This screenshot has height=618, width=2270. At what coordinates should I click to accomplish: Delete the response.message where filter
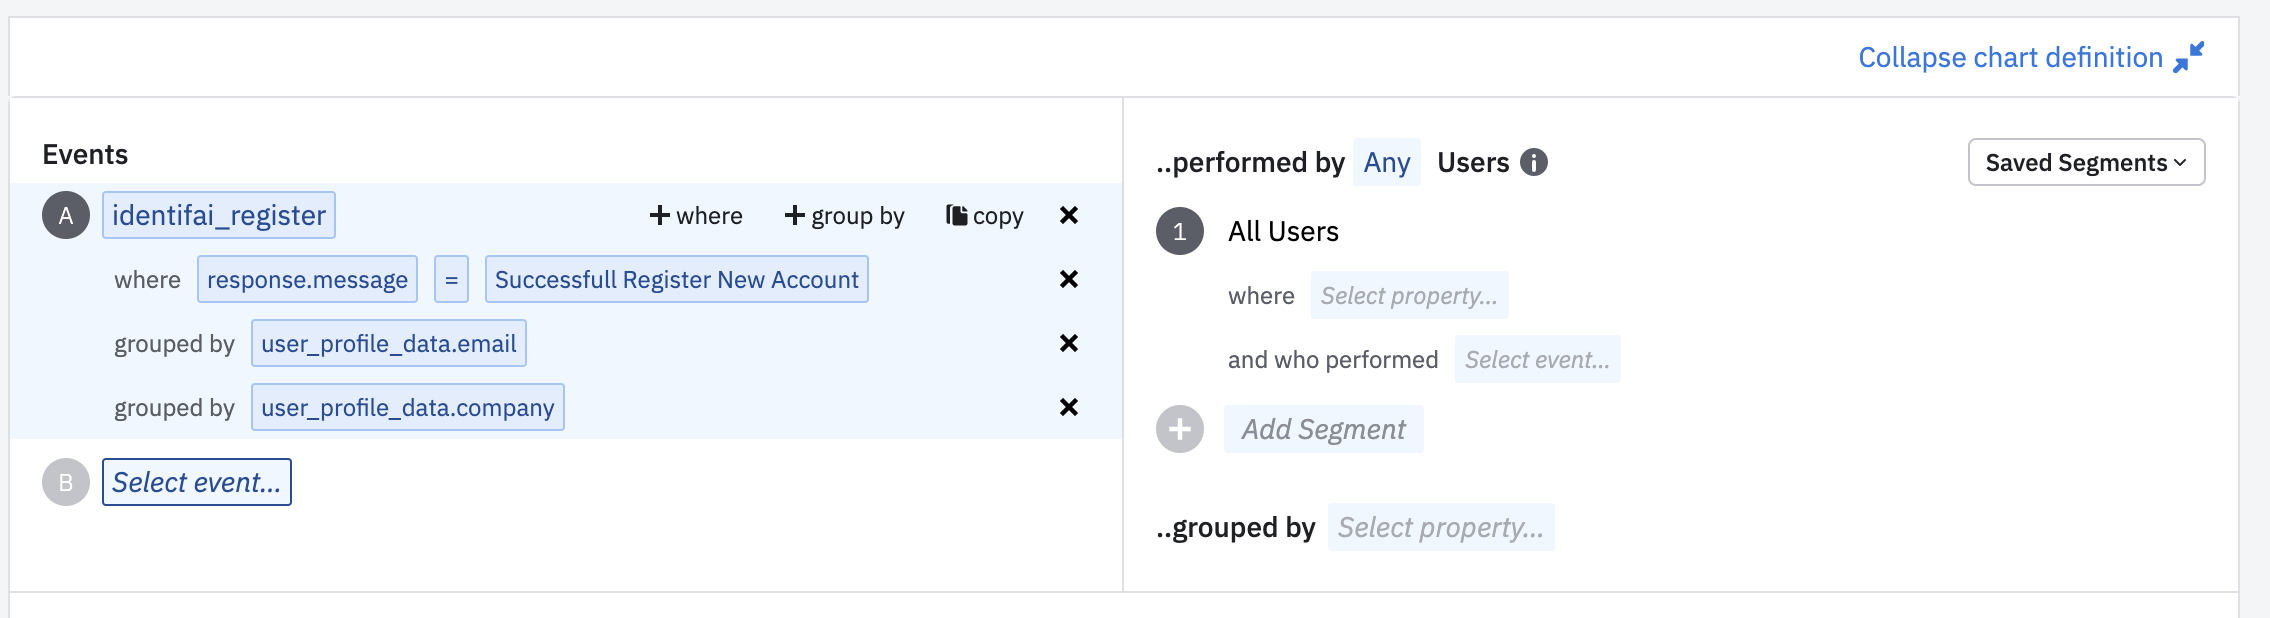coord(1068,279)
